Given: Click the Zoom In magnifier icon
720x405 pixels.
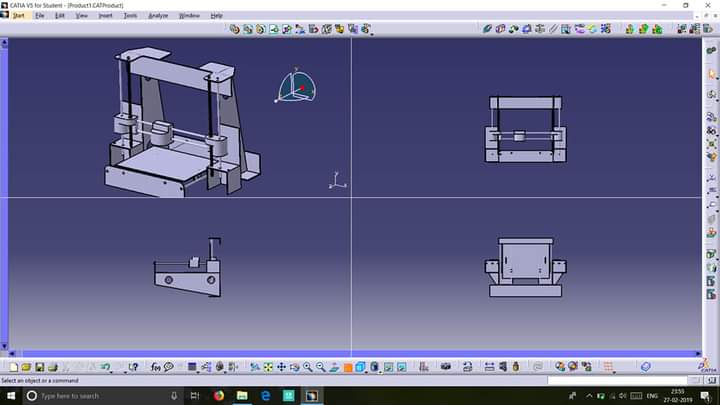Looking at the screenshot, I should pos(307,367).
